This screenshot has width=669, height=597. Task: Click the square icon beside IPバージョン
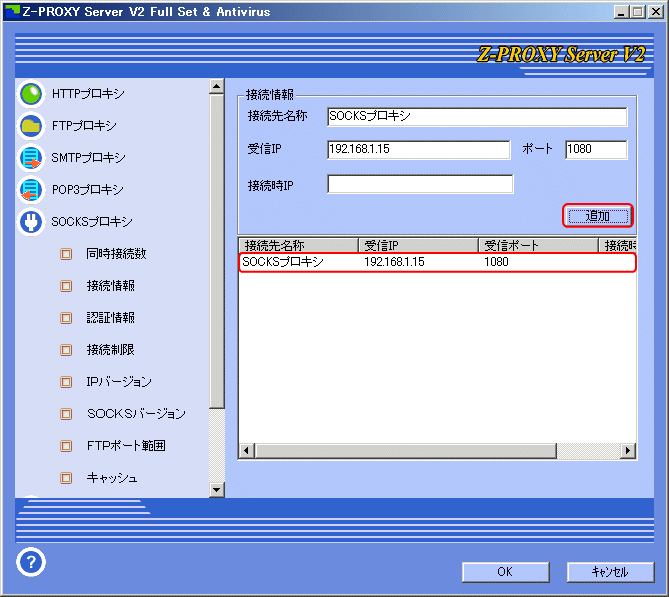coord(66,381)
